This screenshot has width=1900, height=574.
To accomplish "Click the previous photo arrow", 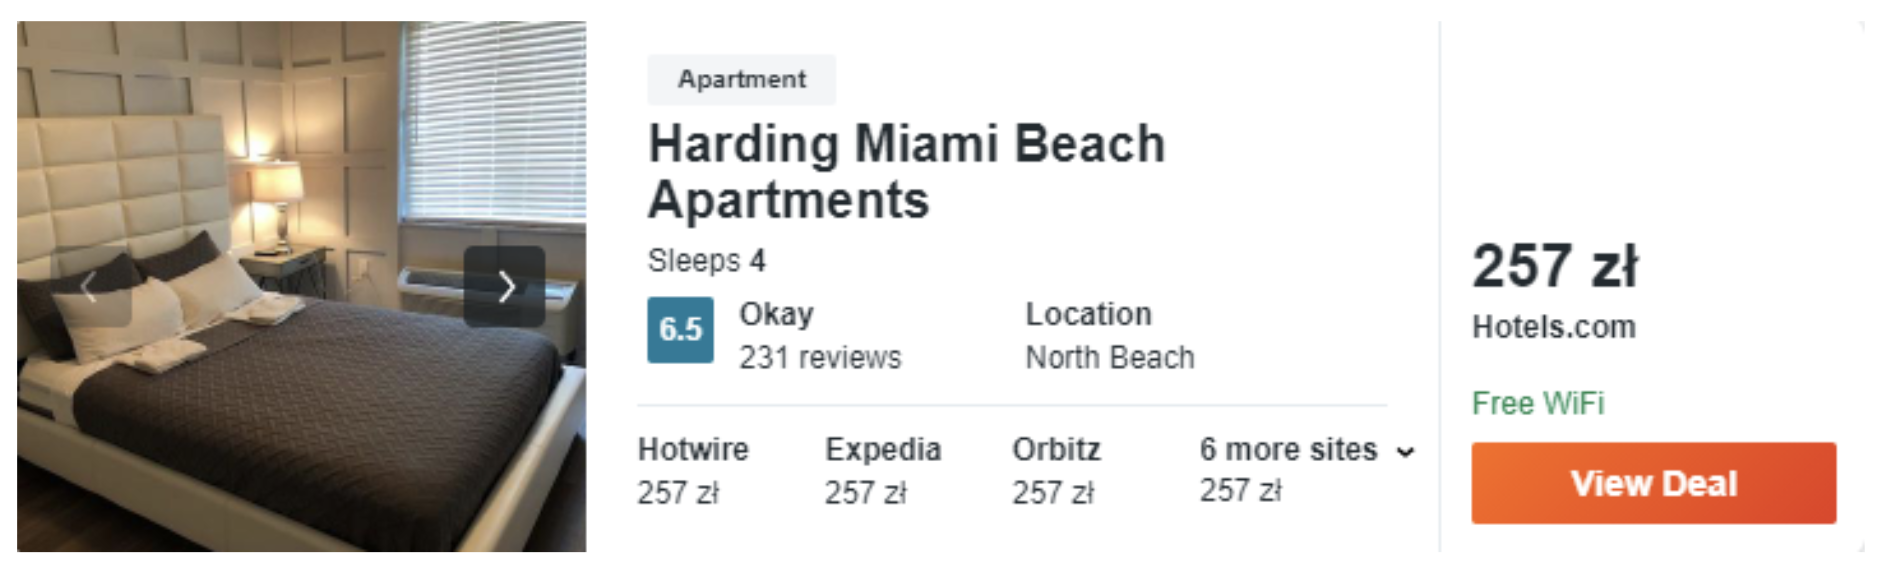I will (89, 287).
